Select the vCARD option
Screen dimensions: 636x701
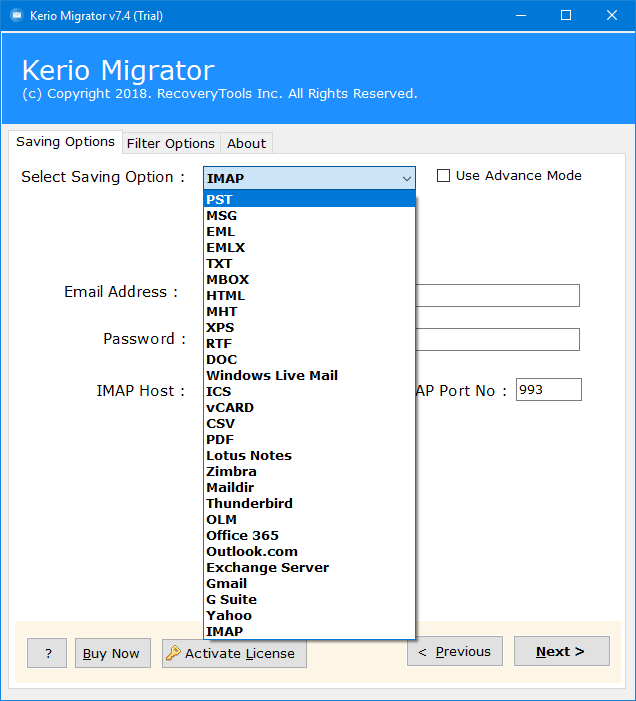(x=309, y=408)
